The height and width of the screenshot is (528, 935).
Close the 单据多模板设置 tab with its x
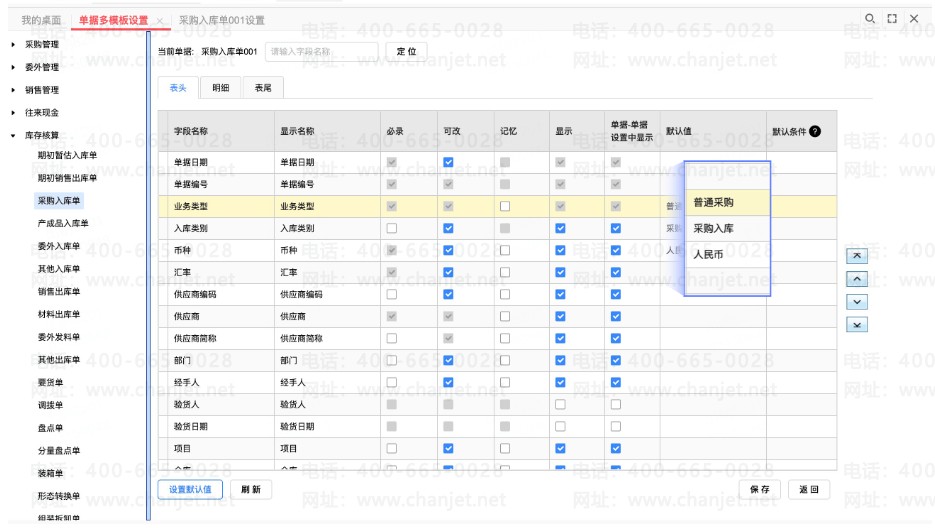tap(160, 21)
